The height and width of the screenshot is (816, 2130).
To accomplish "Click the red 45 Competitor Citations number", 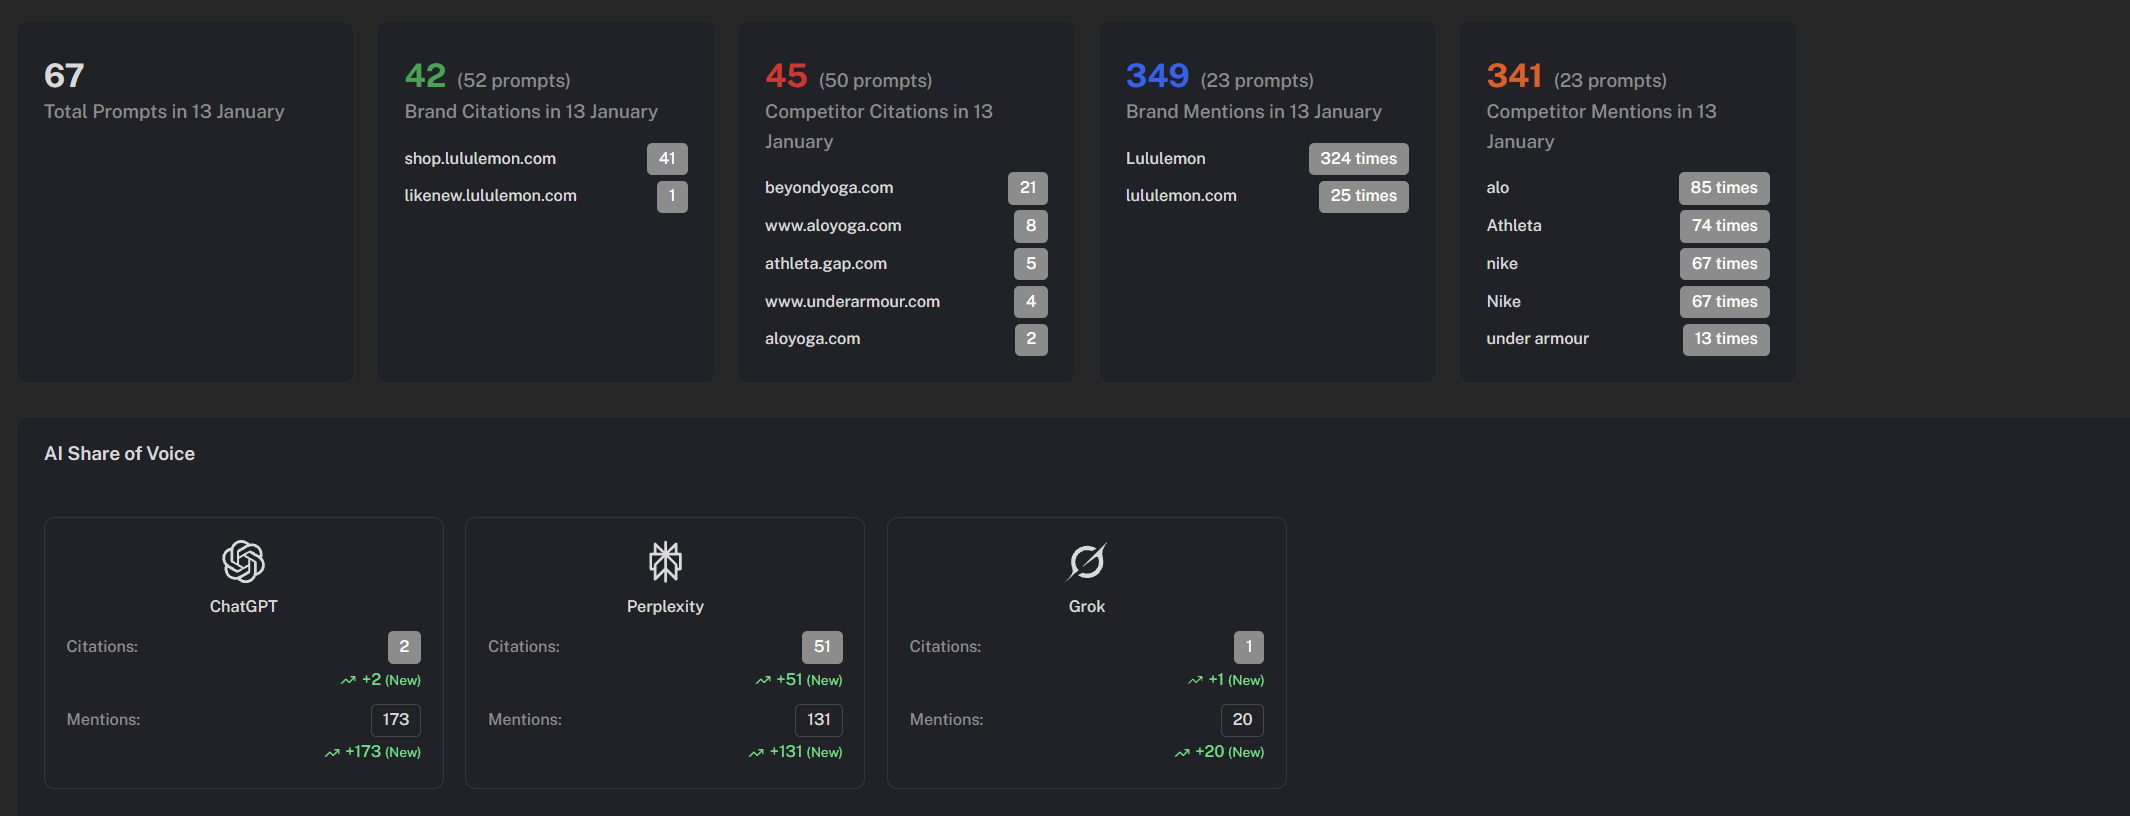I will click(x=786, y=76).
